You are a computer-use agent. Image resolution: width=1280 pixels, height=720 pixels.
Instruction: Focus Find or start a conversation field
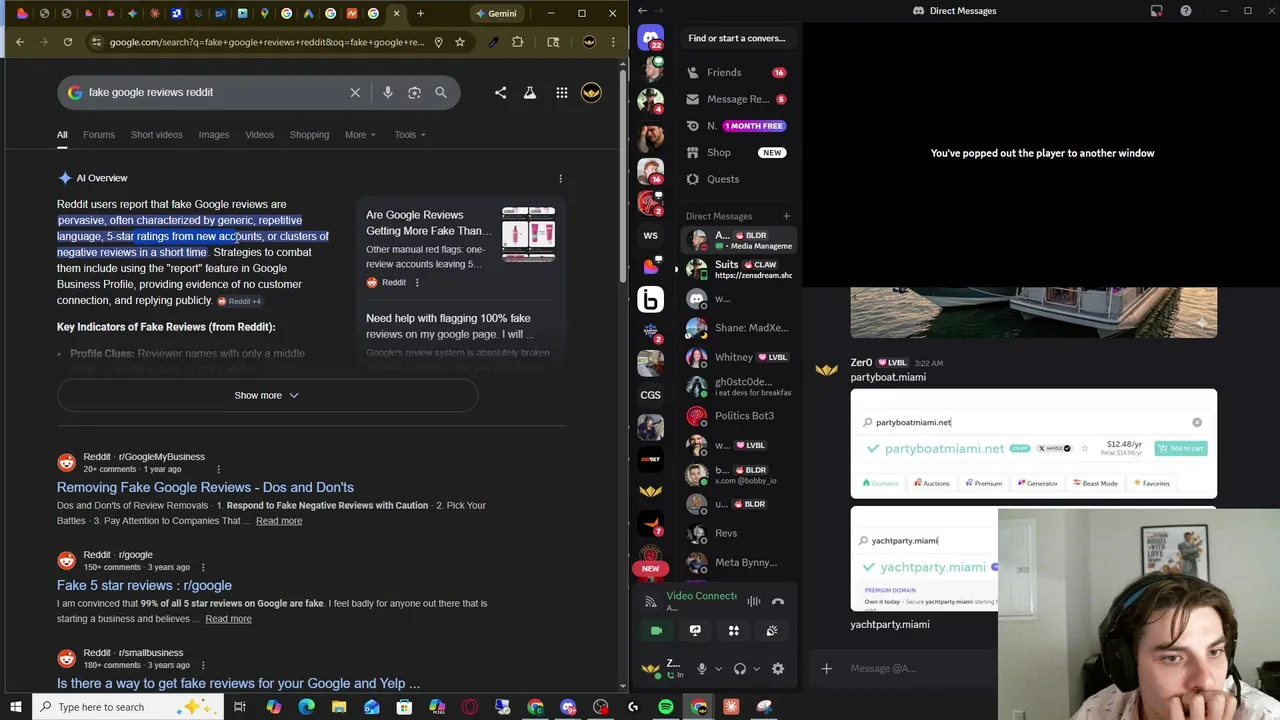coord(737,38)
